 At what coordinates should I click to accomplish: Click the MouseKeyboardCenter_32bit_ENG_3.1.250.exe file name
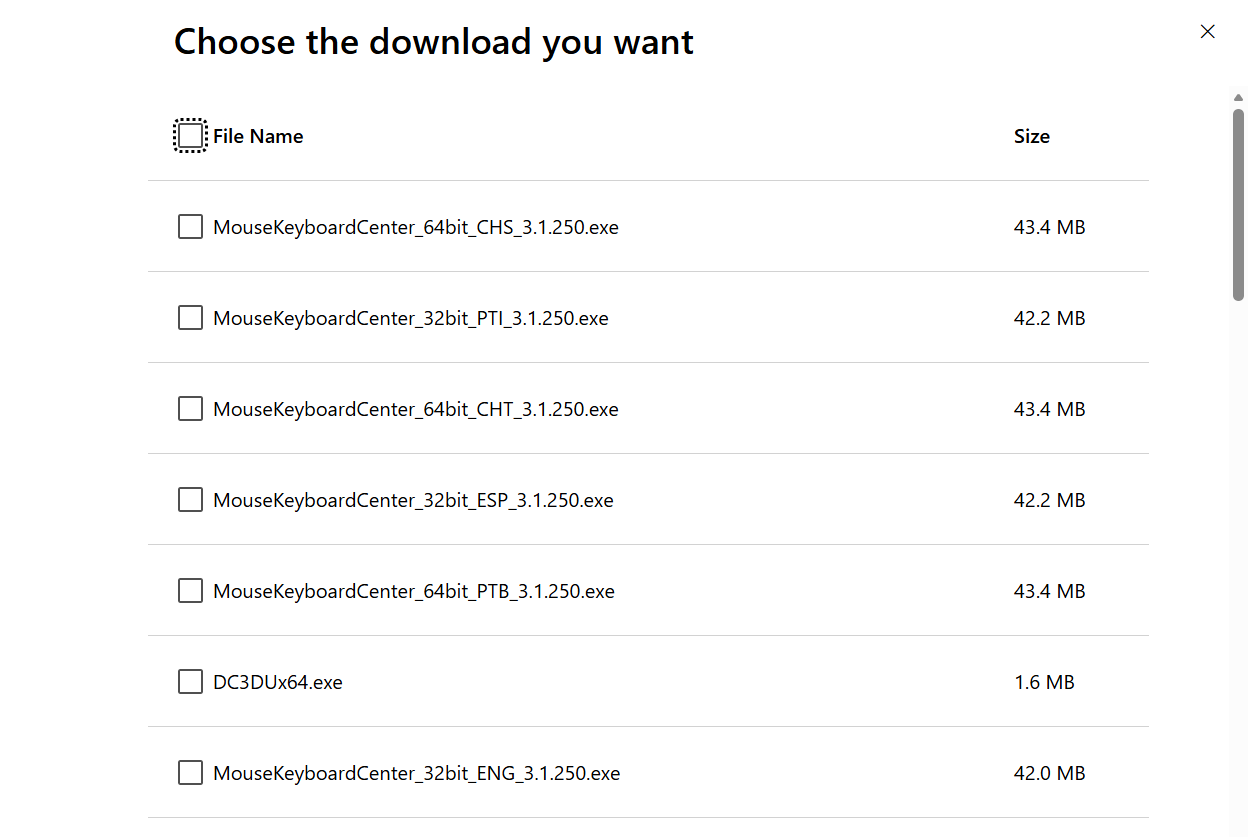pos(416,773)
